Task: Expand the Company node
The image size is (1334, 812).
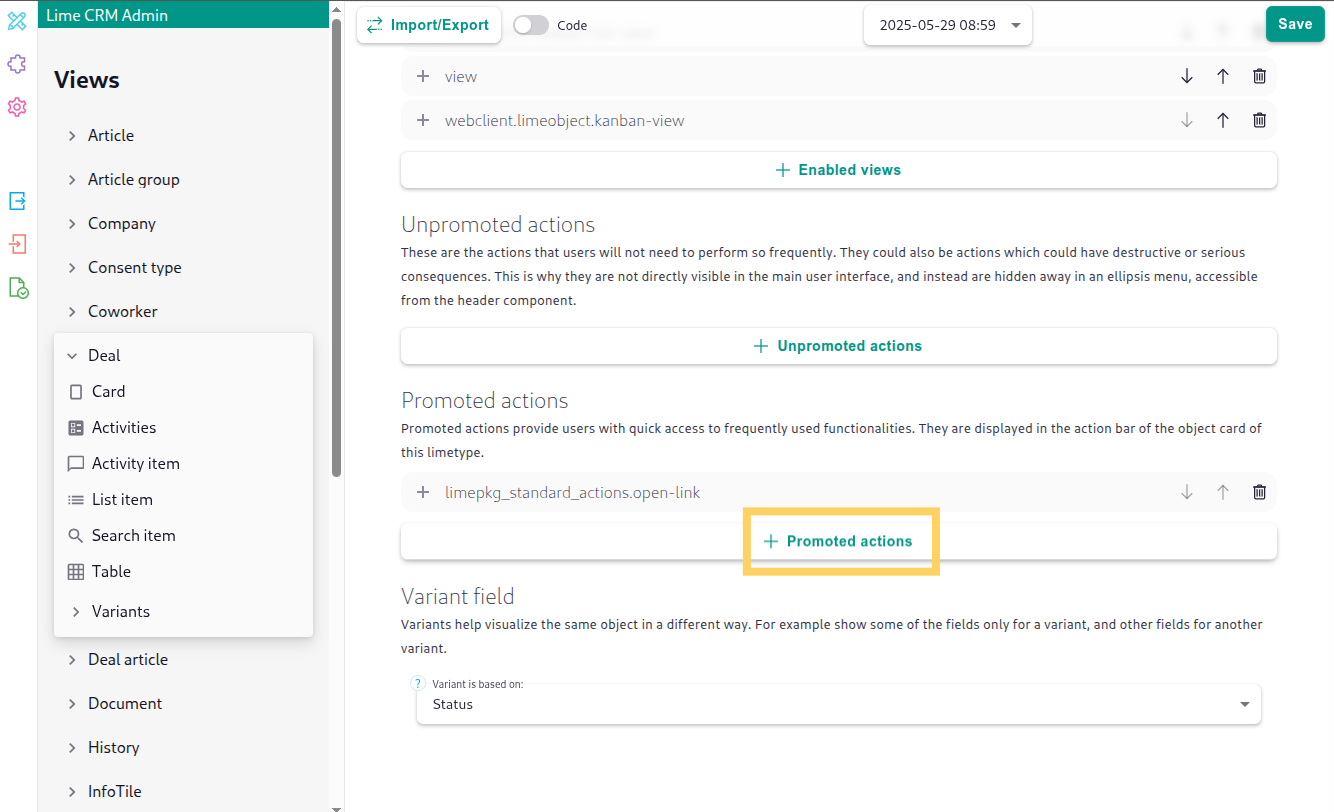Action: pyautogui.click(x=72, y=223)
